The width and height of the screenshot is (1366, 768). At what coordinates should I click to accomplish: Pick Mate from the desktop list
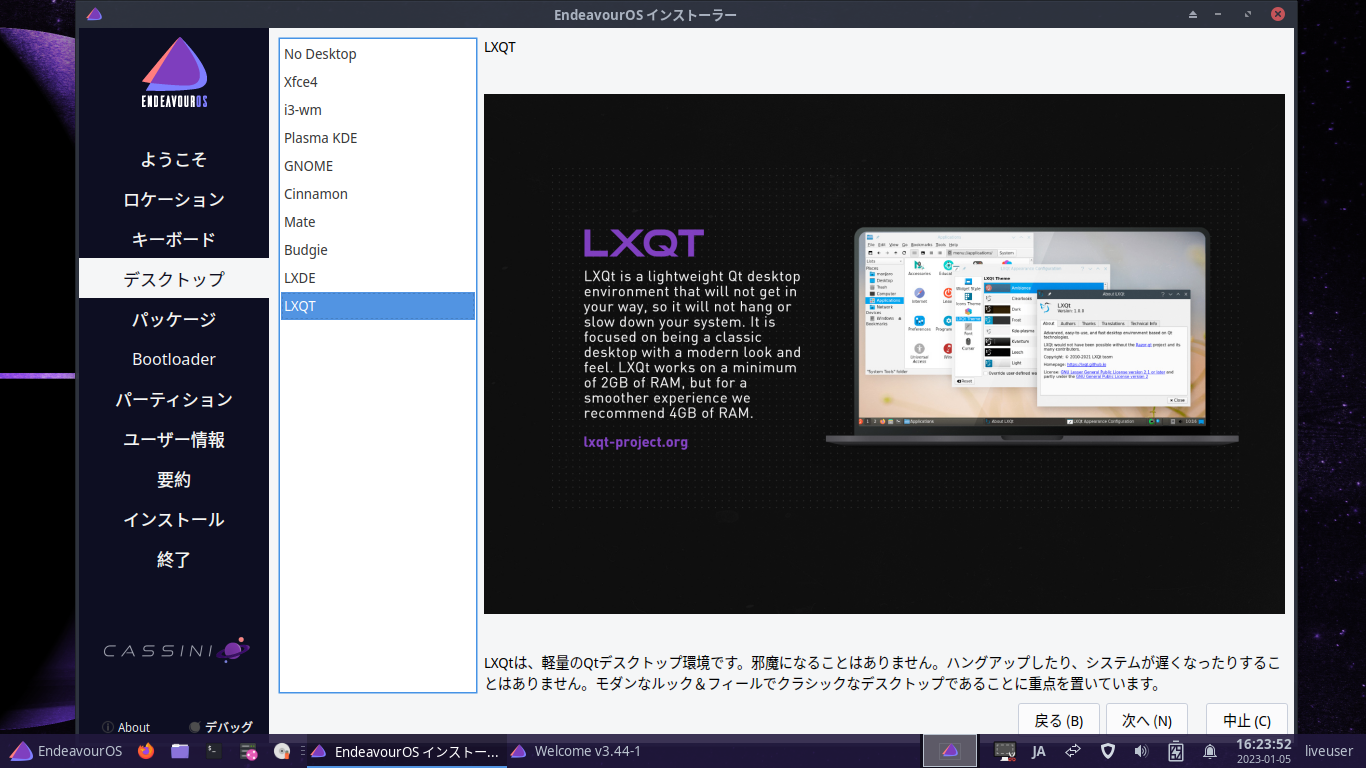377,222
